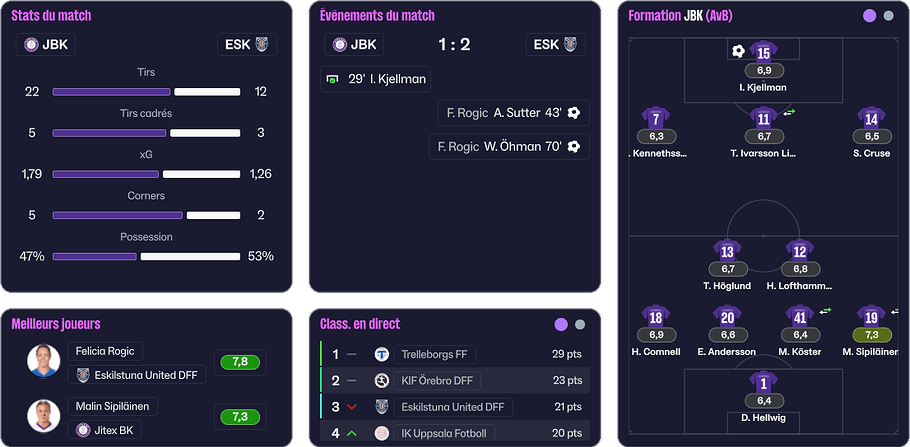The width and height of the screenshot is (910, 447).
Task: Select the purple dot in Formation panel
Action: click(x=869, y=16)
